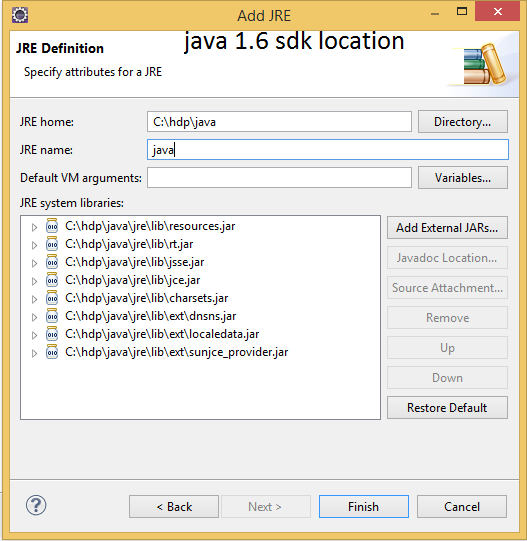Click the jsse.jar library jar icon

[x=52, y=262]
